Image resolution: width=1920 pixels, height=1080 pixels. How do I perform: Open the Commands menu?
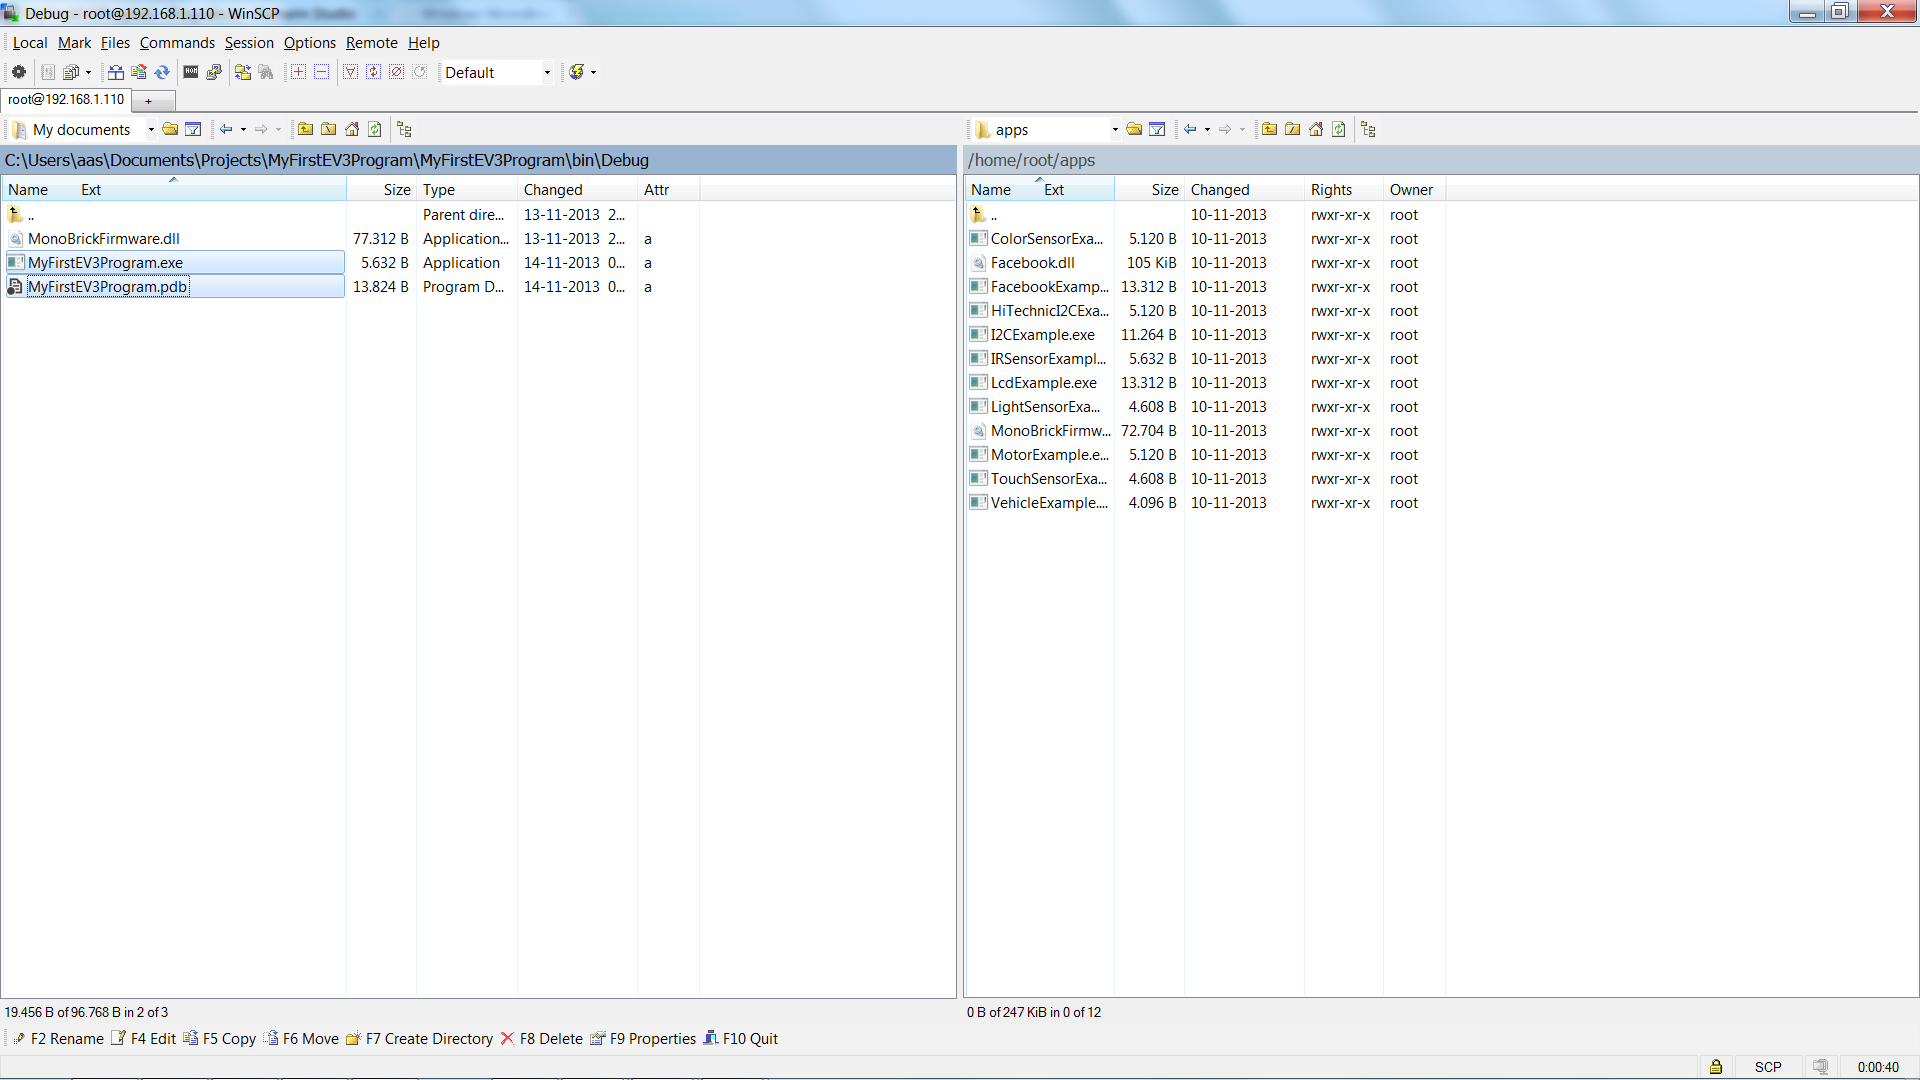(177, 43)
